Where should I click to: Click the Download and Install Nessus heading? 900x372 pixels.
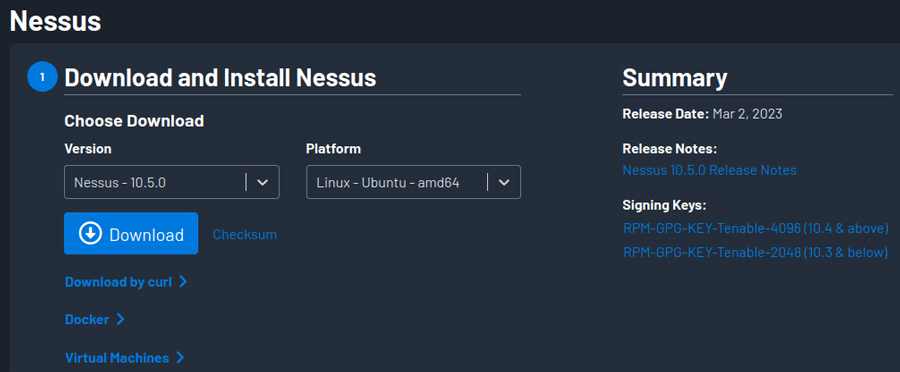tap(220, 77)
